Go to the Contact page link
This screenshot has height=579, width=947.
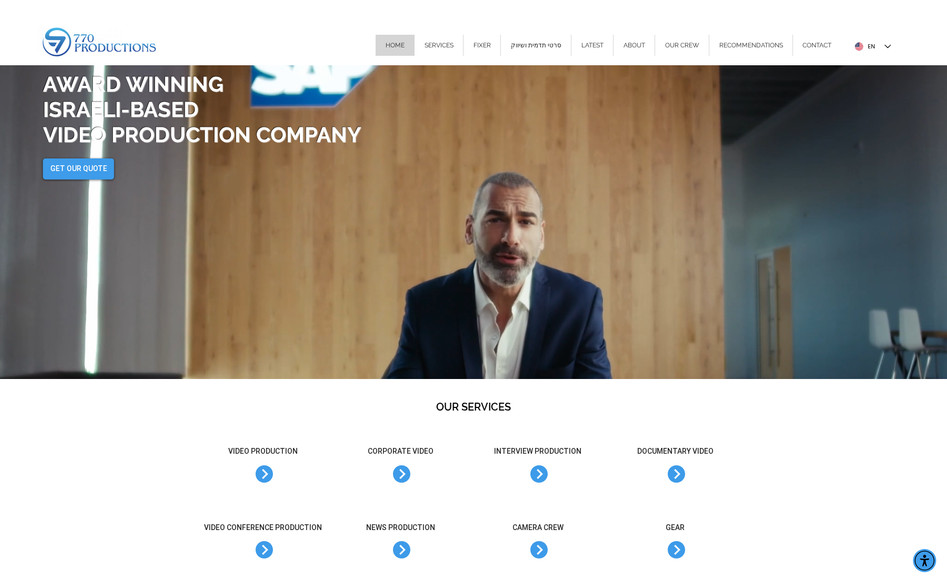pyautogui.click(x=817, y=45)
